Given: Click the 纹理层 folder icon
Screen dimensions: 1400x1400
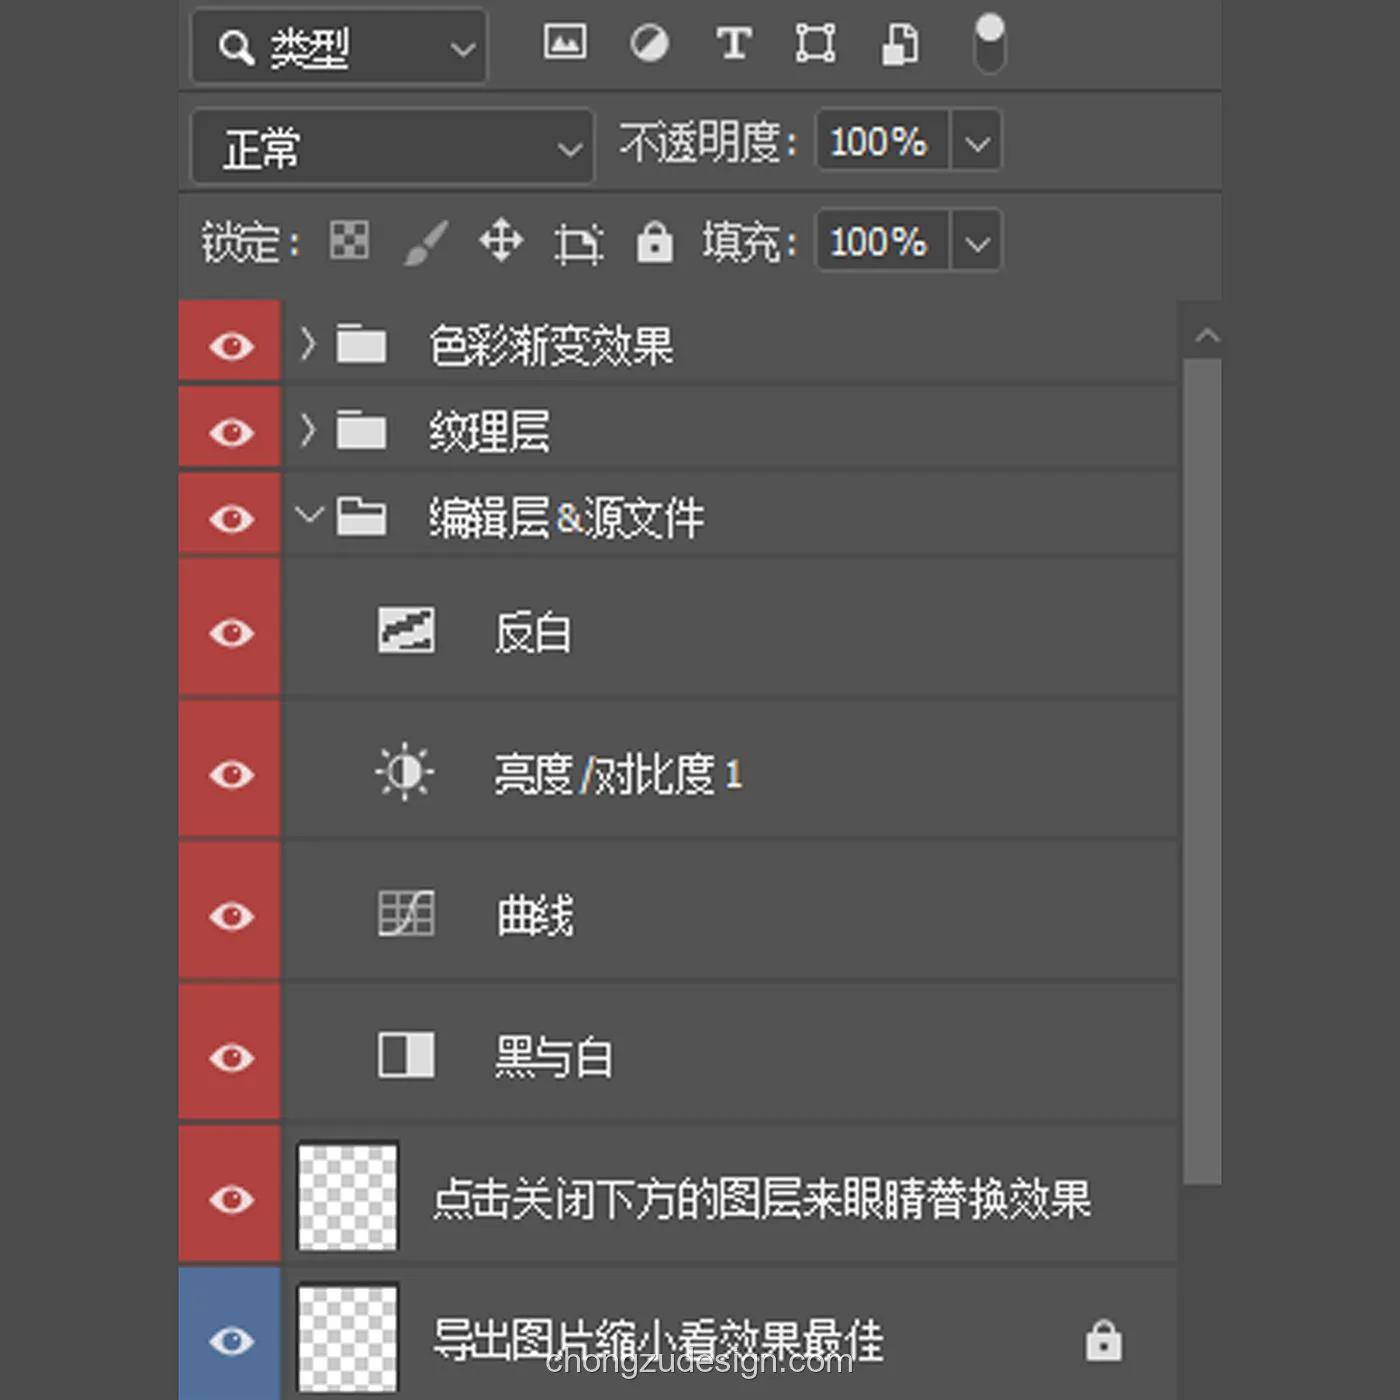Looking at the screenshot, I should coord(361,430).
